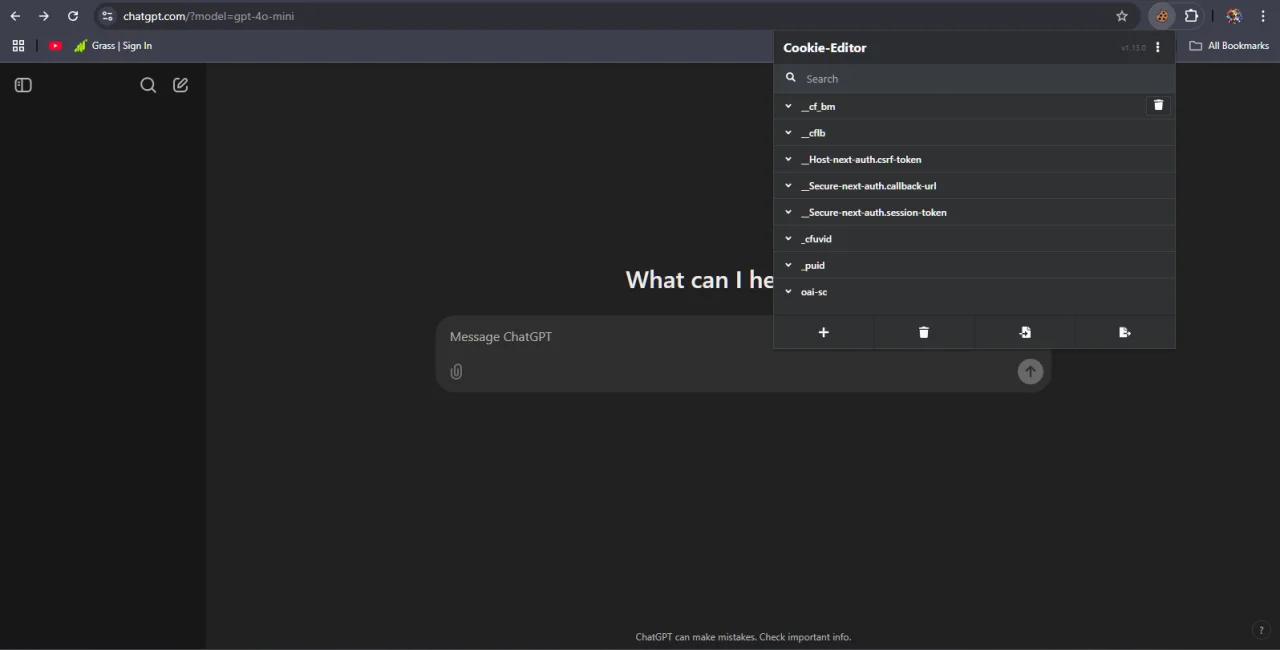Select the _puid cookie name

813,265
